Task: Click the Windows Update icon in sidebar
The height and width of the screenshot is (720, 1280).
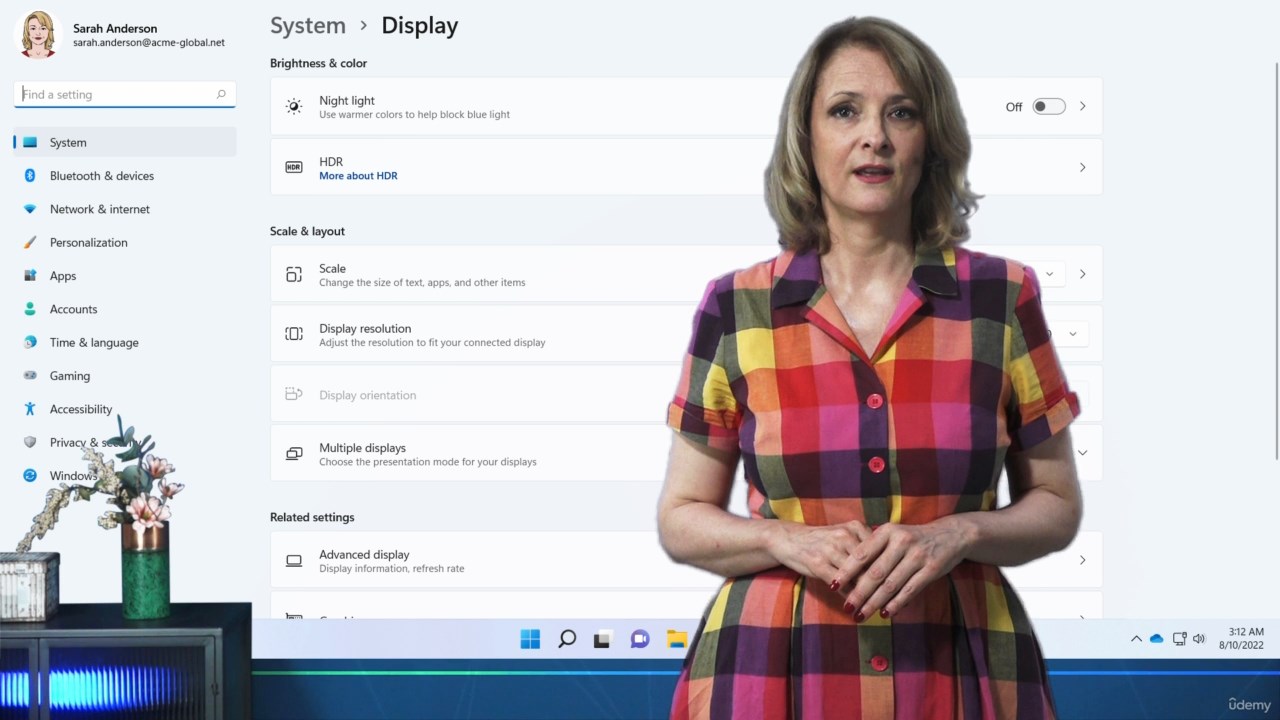Action: click(30, 476)
